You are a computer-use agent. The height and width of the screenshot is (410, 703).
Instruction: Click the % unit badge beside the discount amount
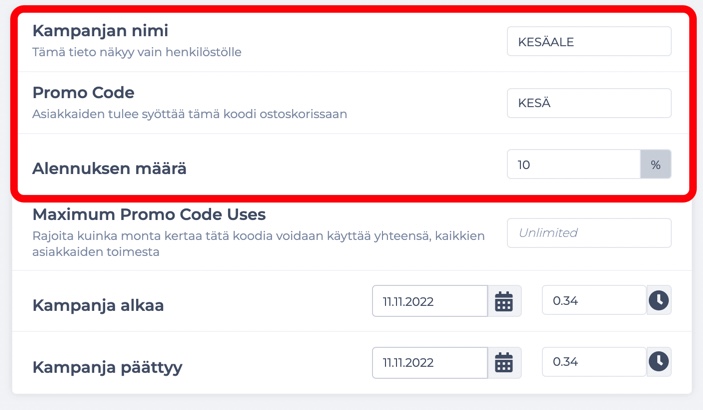pyautogui.click(x=655, y=165)
